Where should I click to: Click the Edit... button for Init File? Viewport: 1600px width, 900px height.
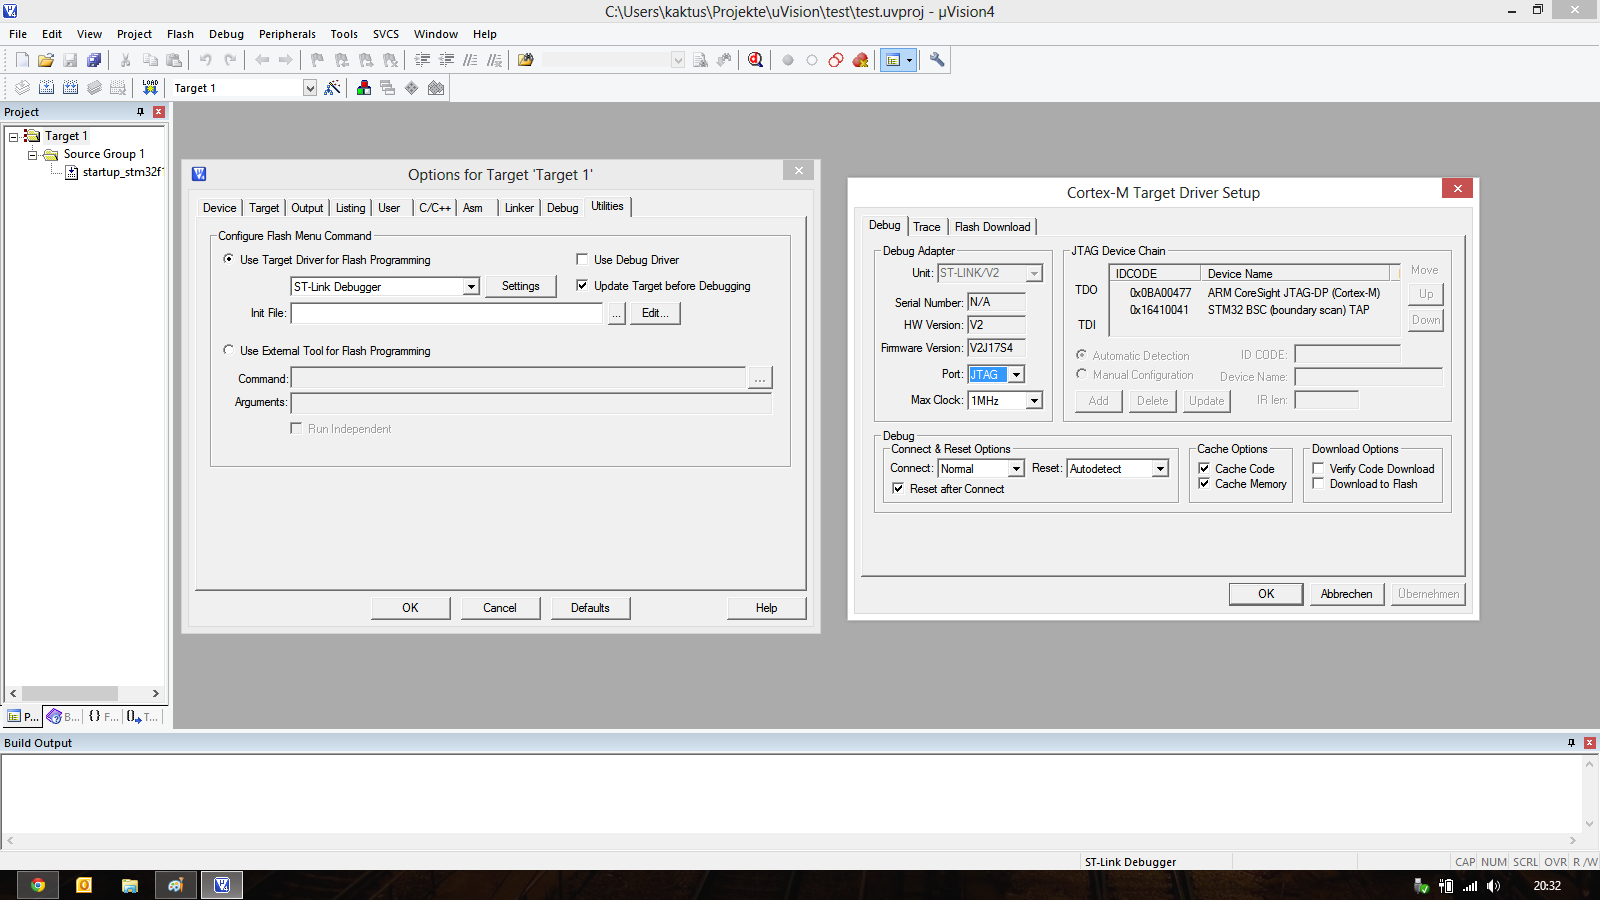[655, 313]
